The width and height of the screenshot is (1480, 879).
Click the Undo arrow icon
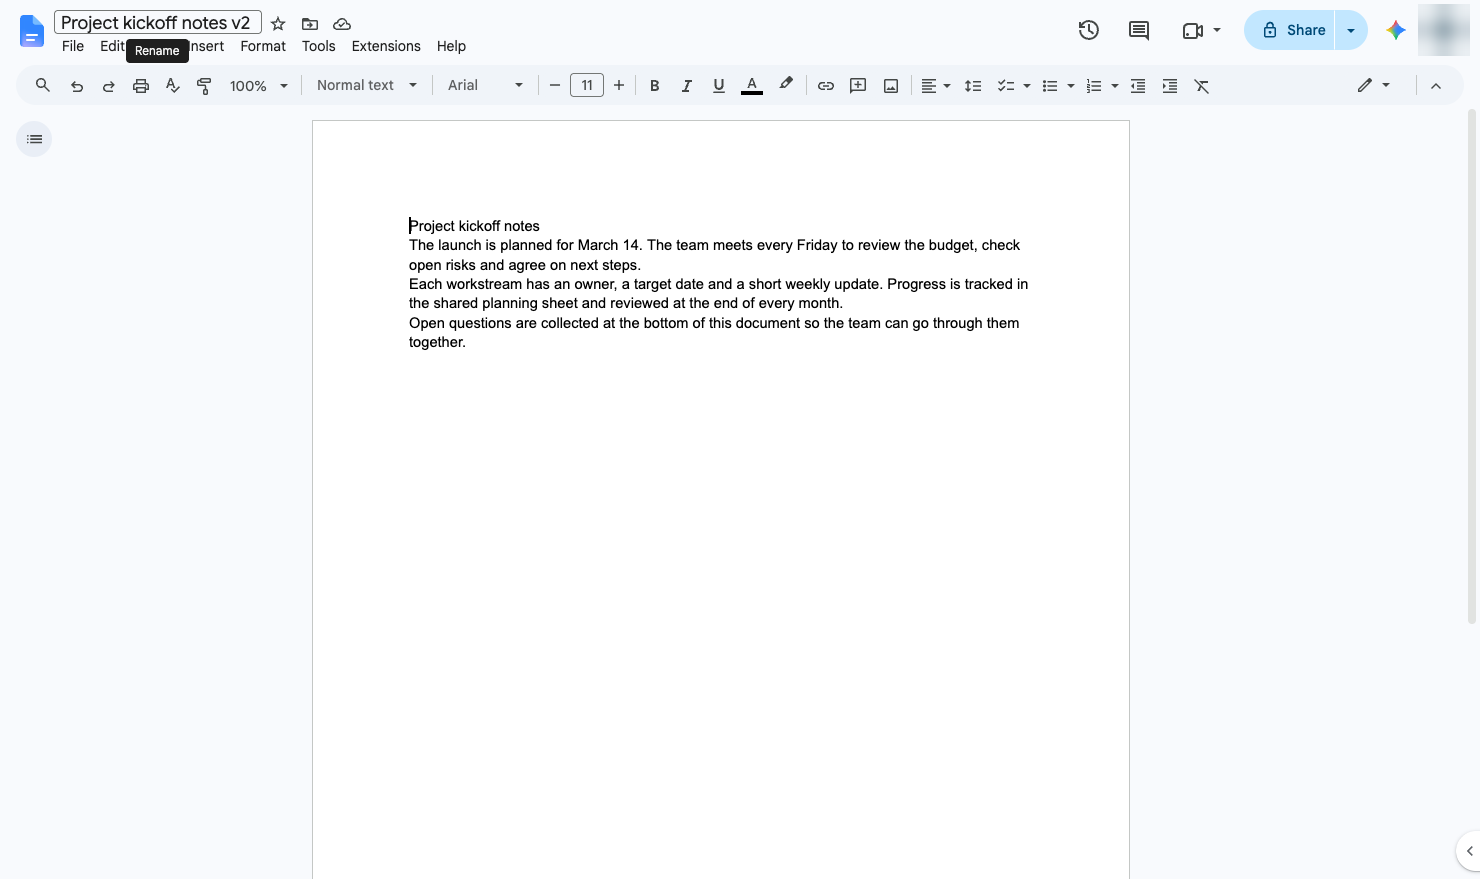77,86
